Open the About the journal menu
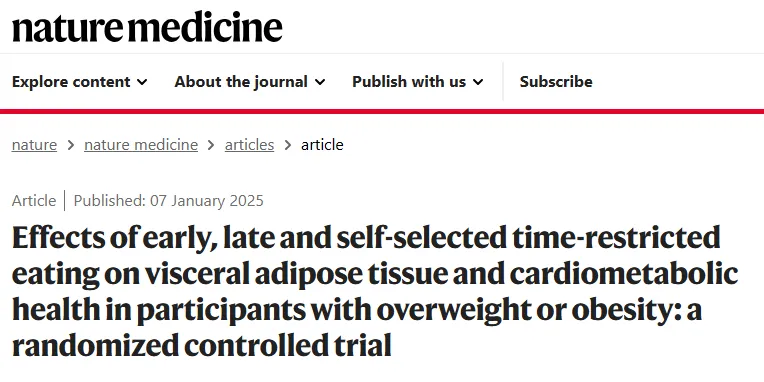 250,81
